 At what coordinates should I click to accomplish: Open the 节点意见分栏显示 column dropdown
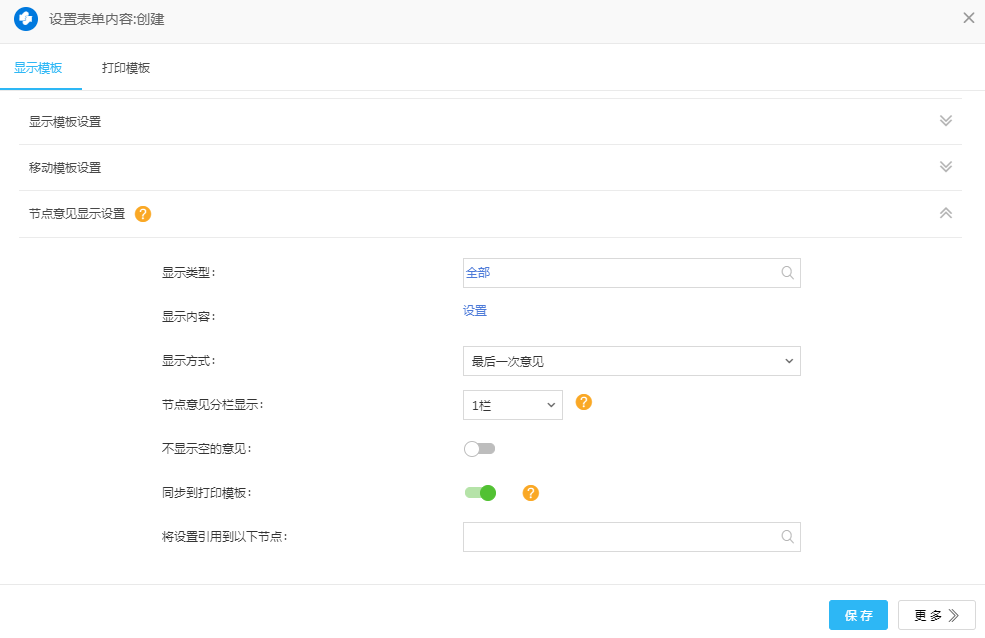pos(512,405)
